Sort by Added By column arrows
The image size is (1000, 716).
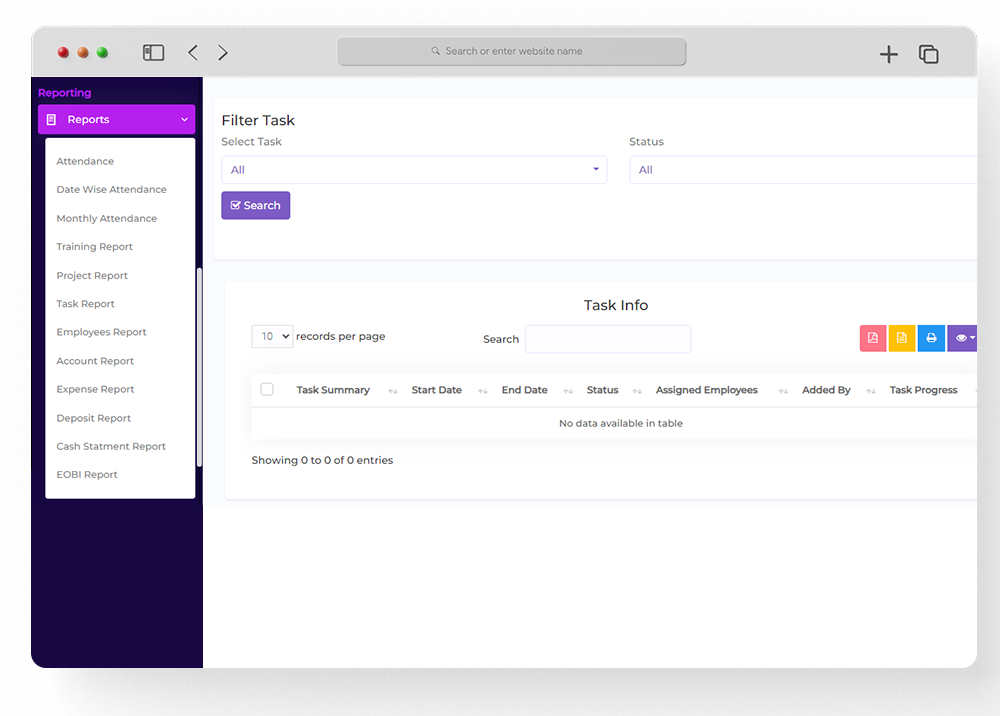871,391
